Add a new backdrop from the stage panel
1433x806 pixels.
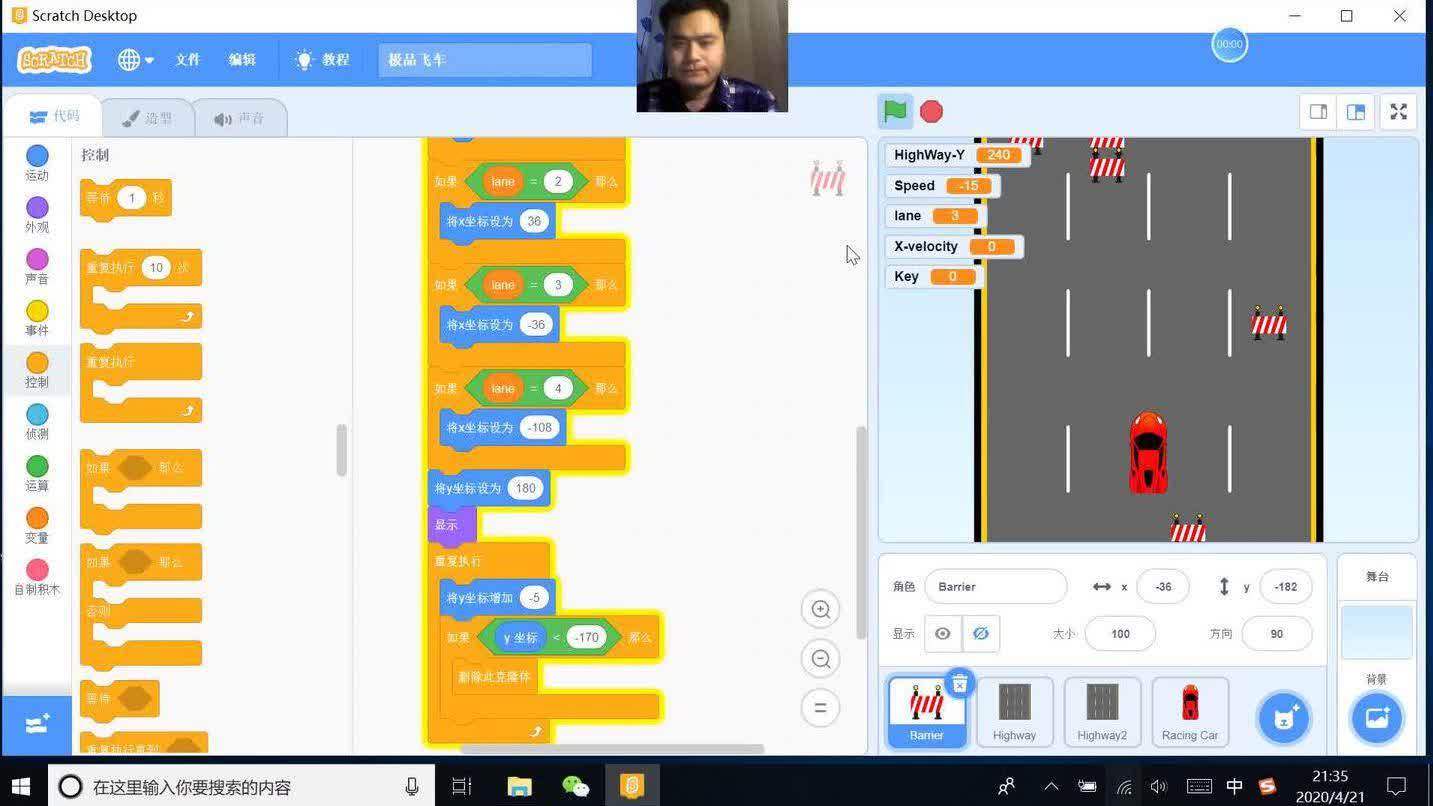click(1377, 717)
